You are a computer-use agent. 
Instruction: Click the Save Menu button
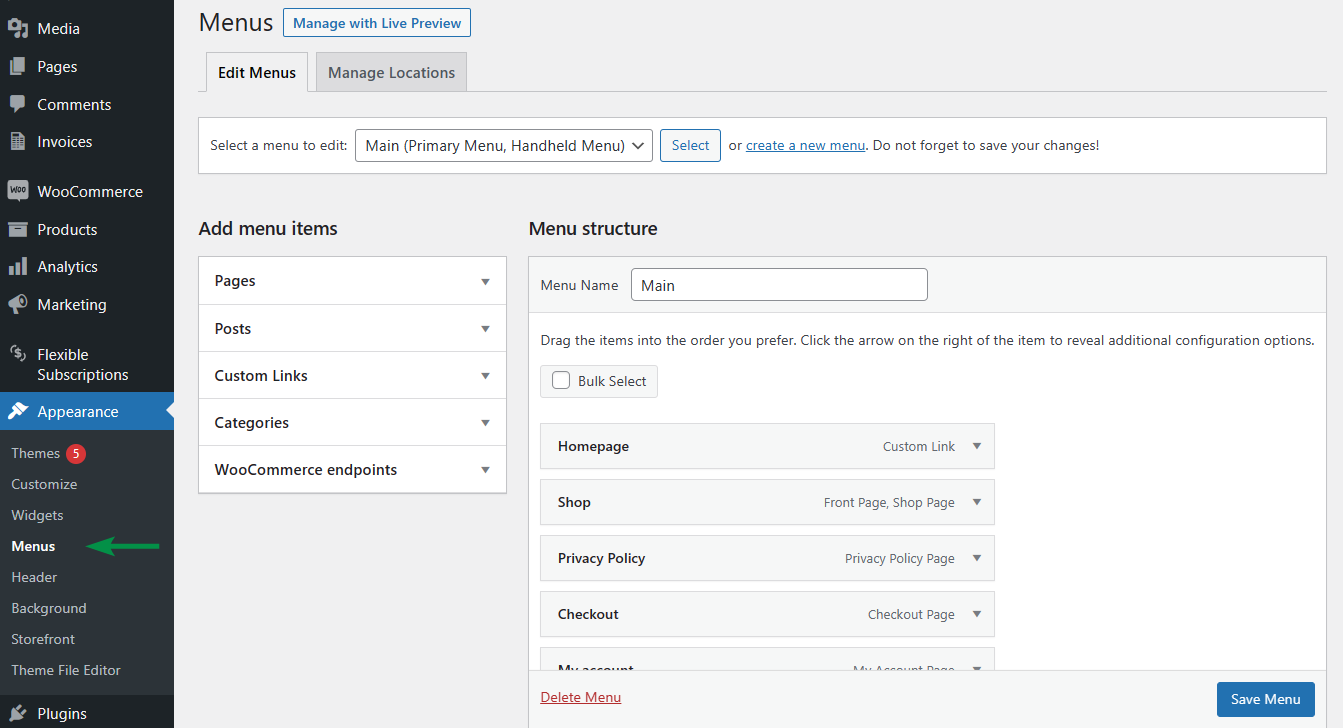point(1266,699)
